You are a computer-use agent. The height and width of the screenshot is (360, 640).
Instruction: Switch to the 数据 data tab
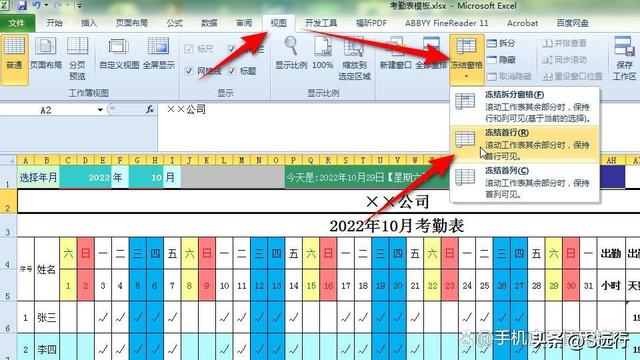point(209,23)
